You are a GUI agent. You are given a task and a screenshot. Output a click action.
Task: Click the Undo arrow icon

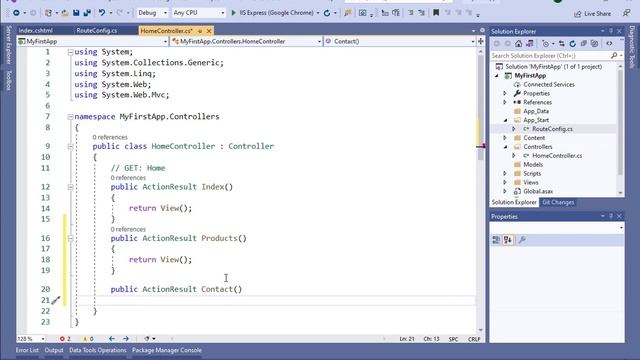102,13
